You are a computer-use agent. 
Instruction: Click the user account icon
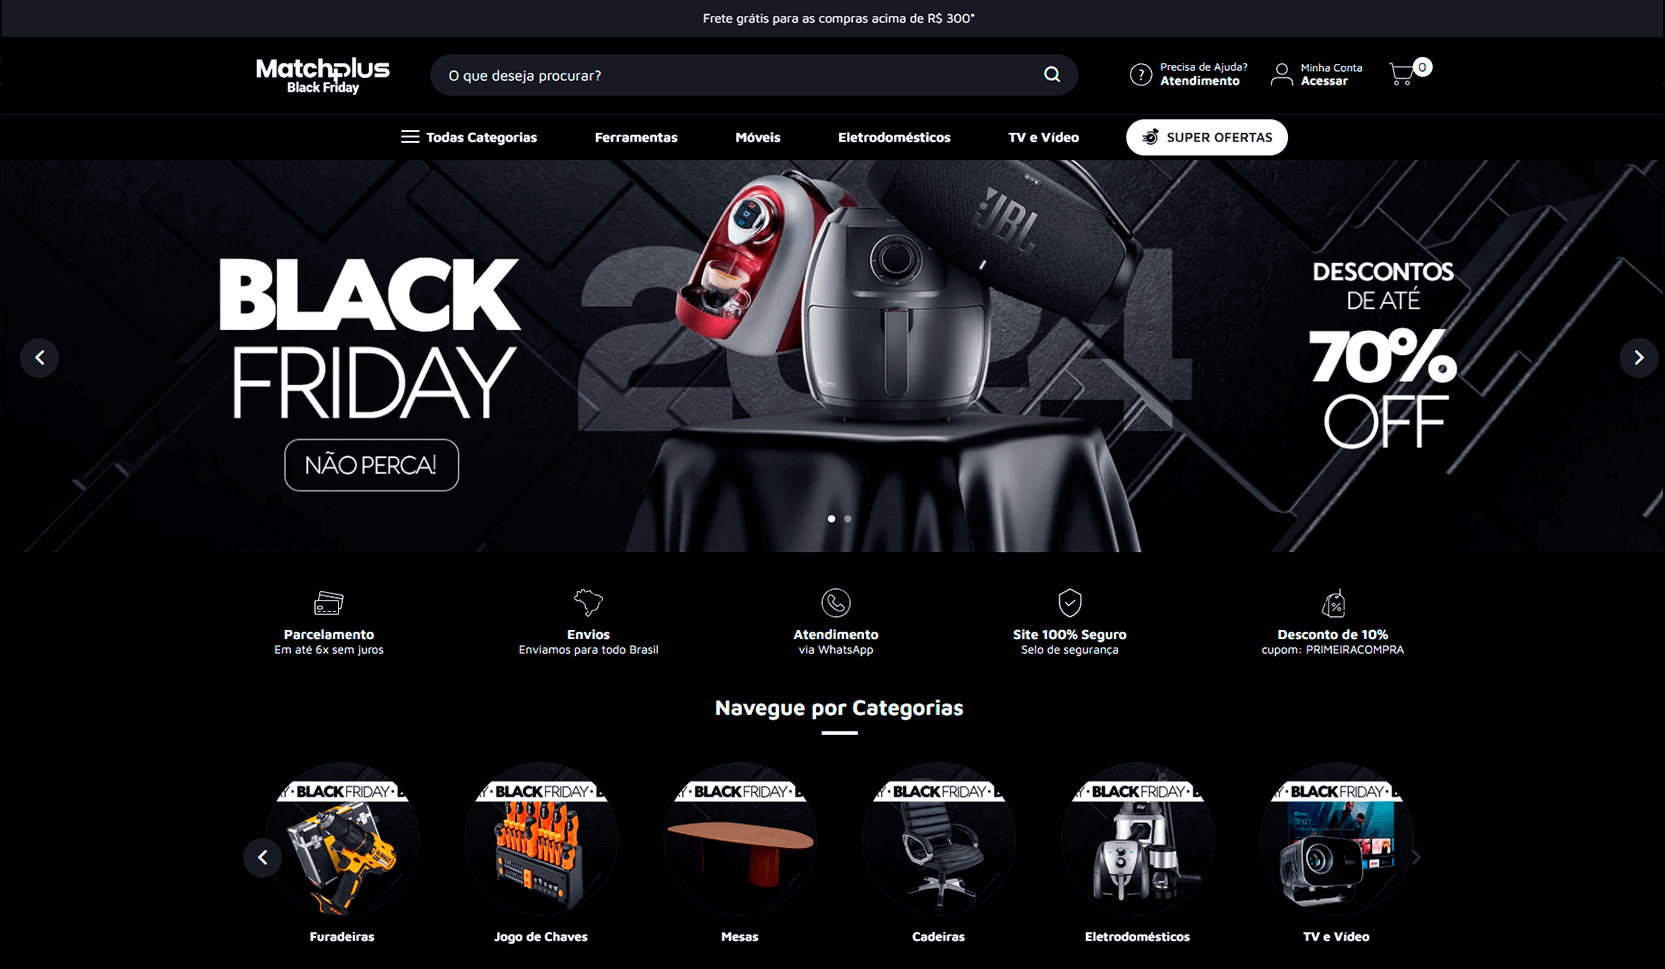(x=1281, y=75)
